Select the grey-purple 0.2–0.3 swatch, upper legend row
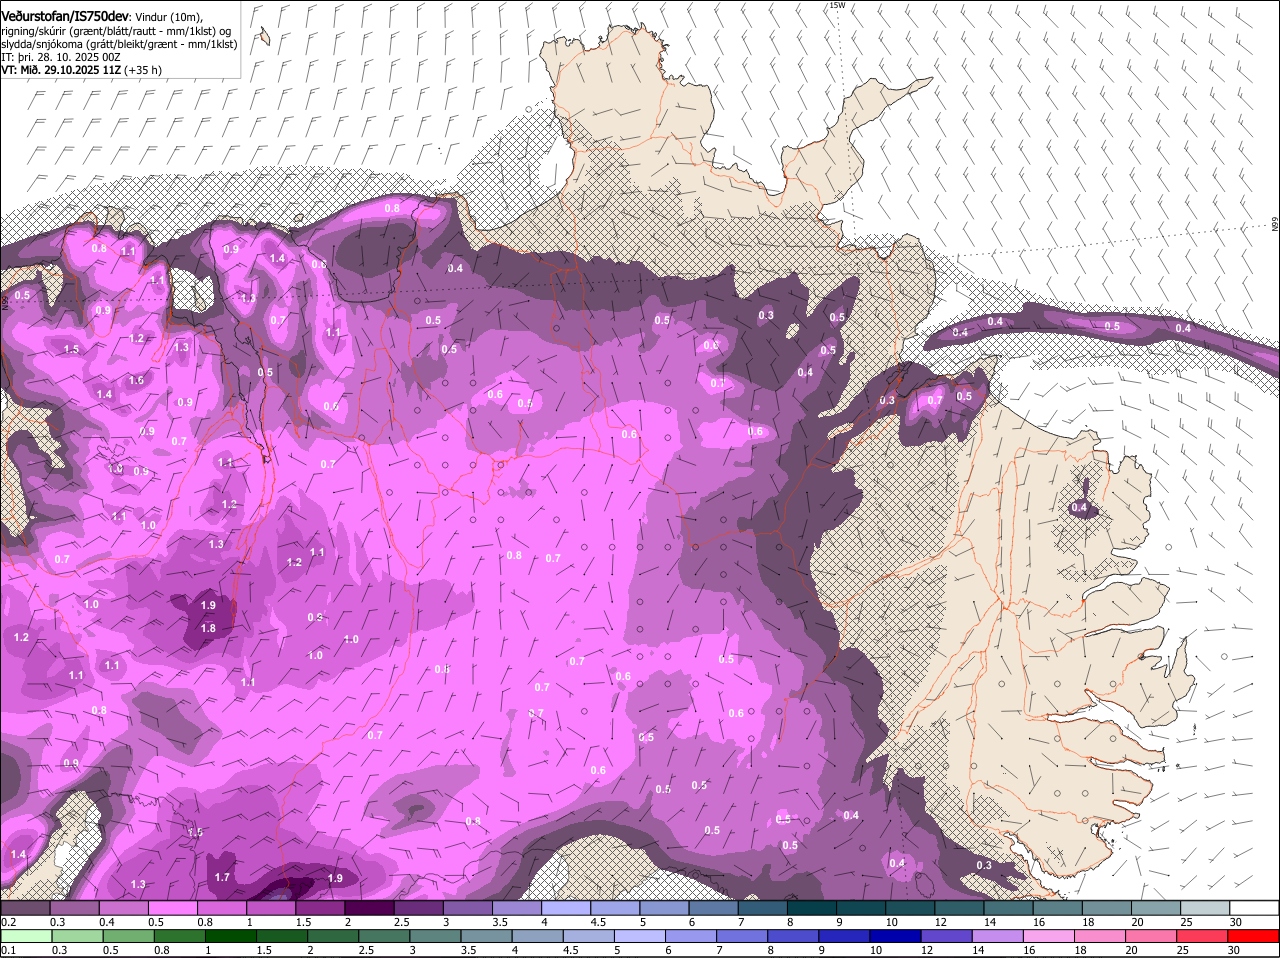The image size is (1280, 958). (25, 908)
